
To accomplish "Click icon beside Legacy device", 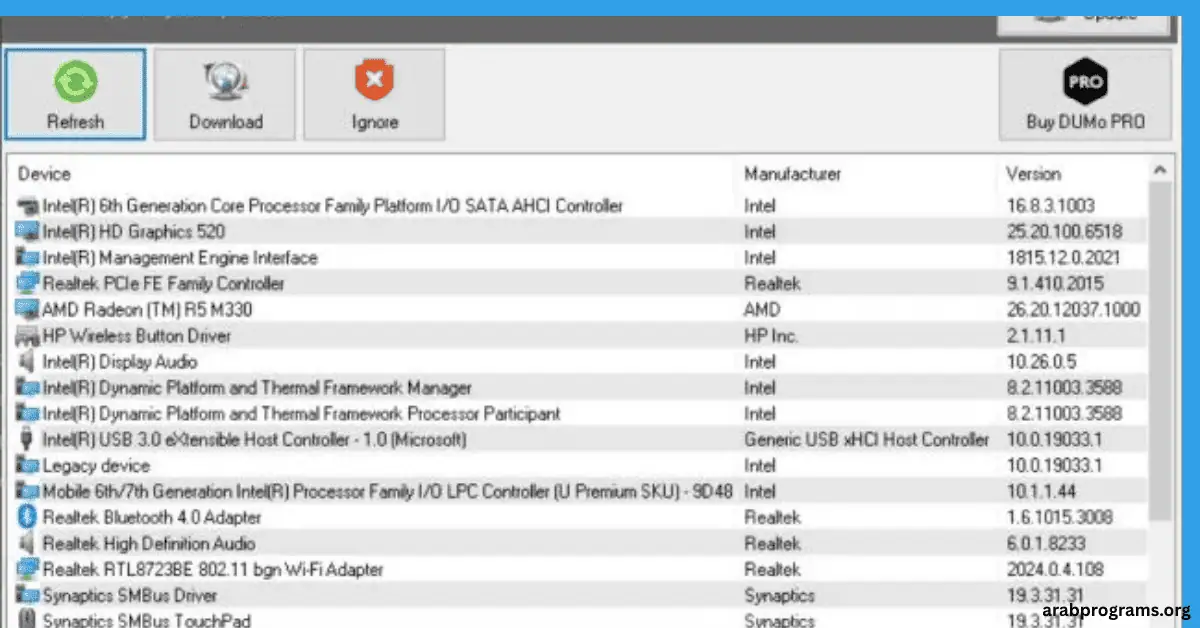I will click(27, 466).
